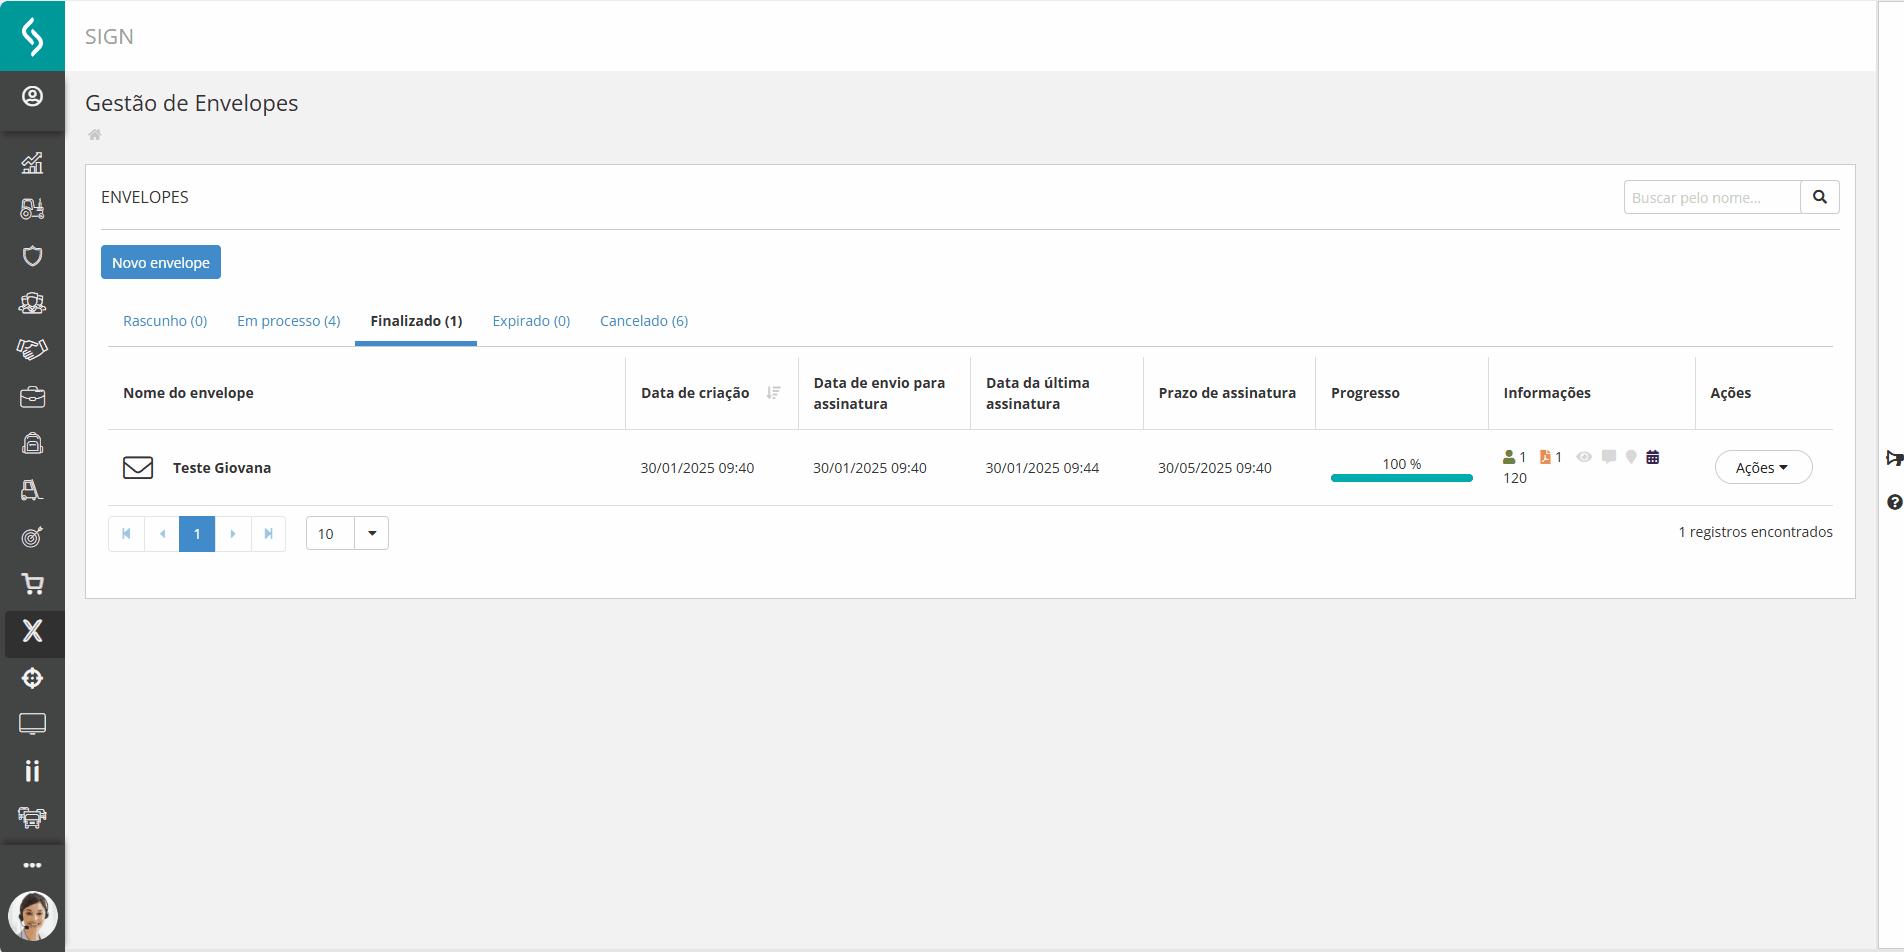The image size is (1904, 952).
Task: Select the highlighted X sidebar icon
Action: (x=32, y=631)
